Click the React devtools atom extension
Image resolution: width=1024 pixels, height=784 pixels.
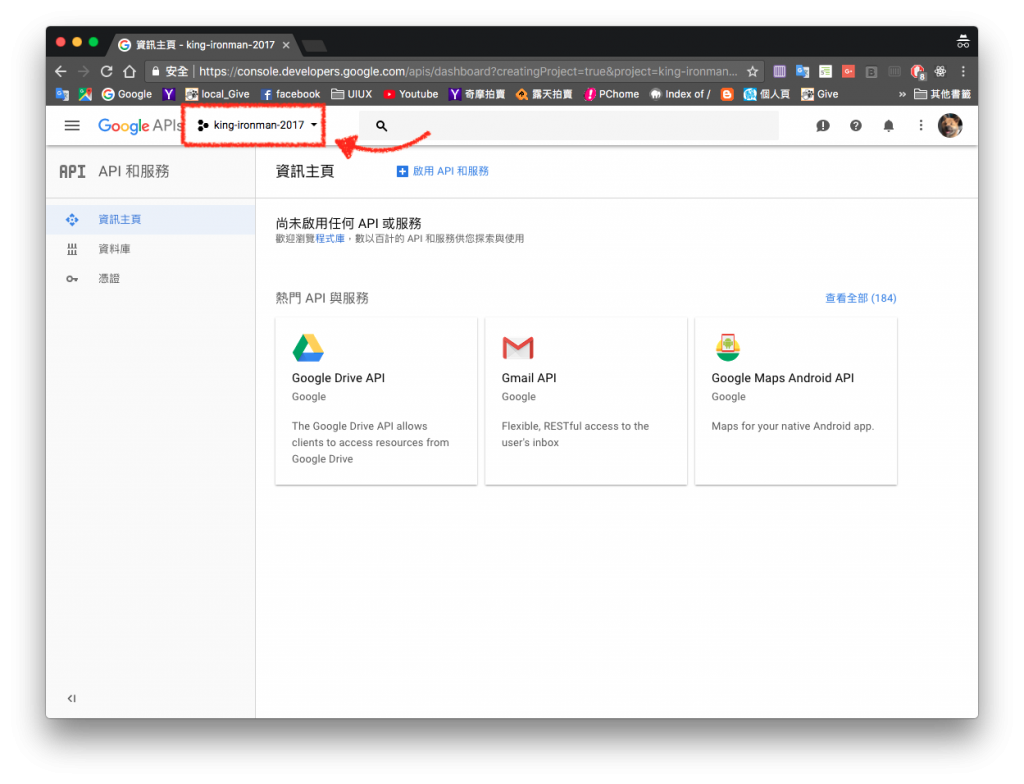pyautogui.click(x=940, y=71)
